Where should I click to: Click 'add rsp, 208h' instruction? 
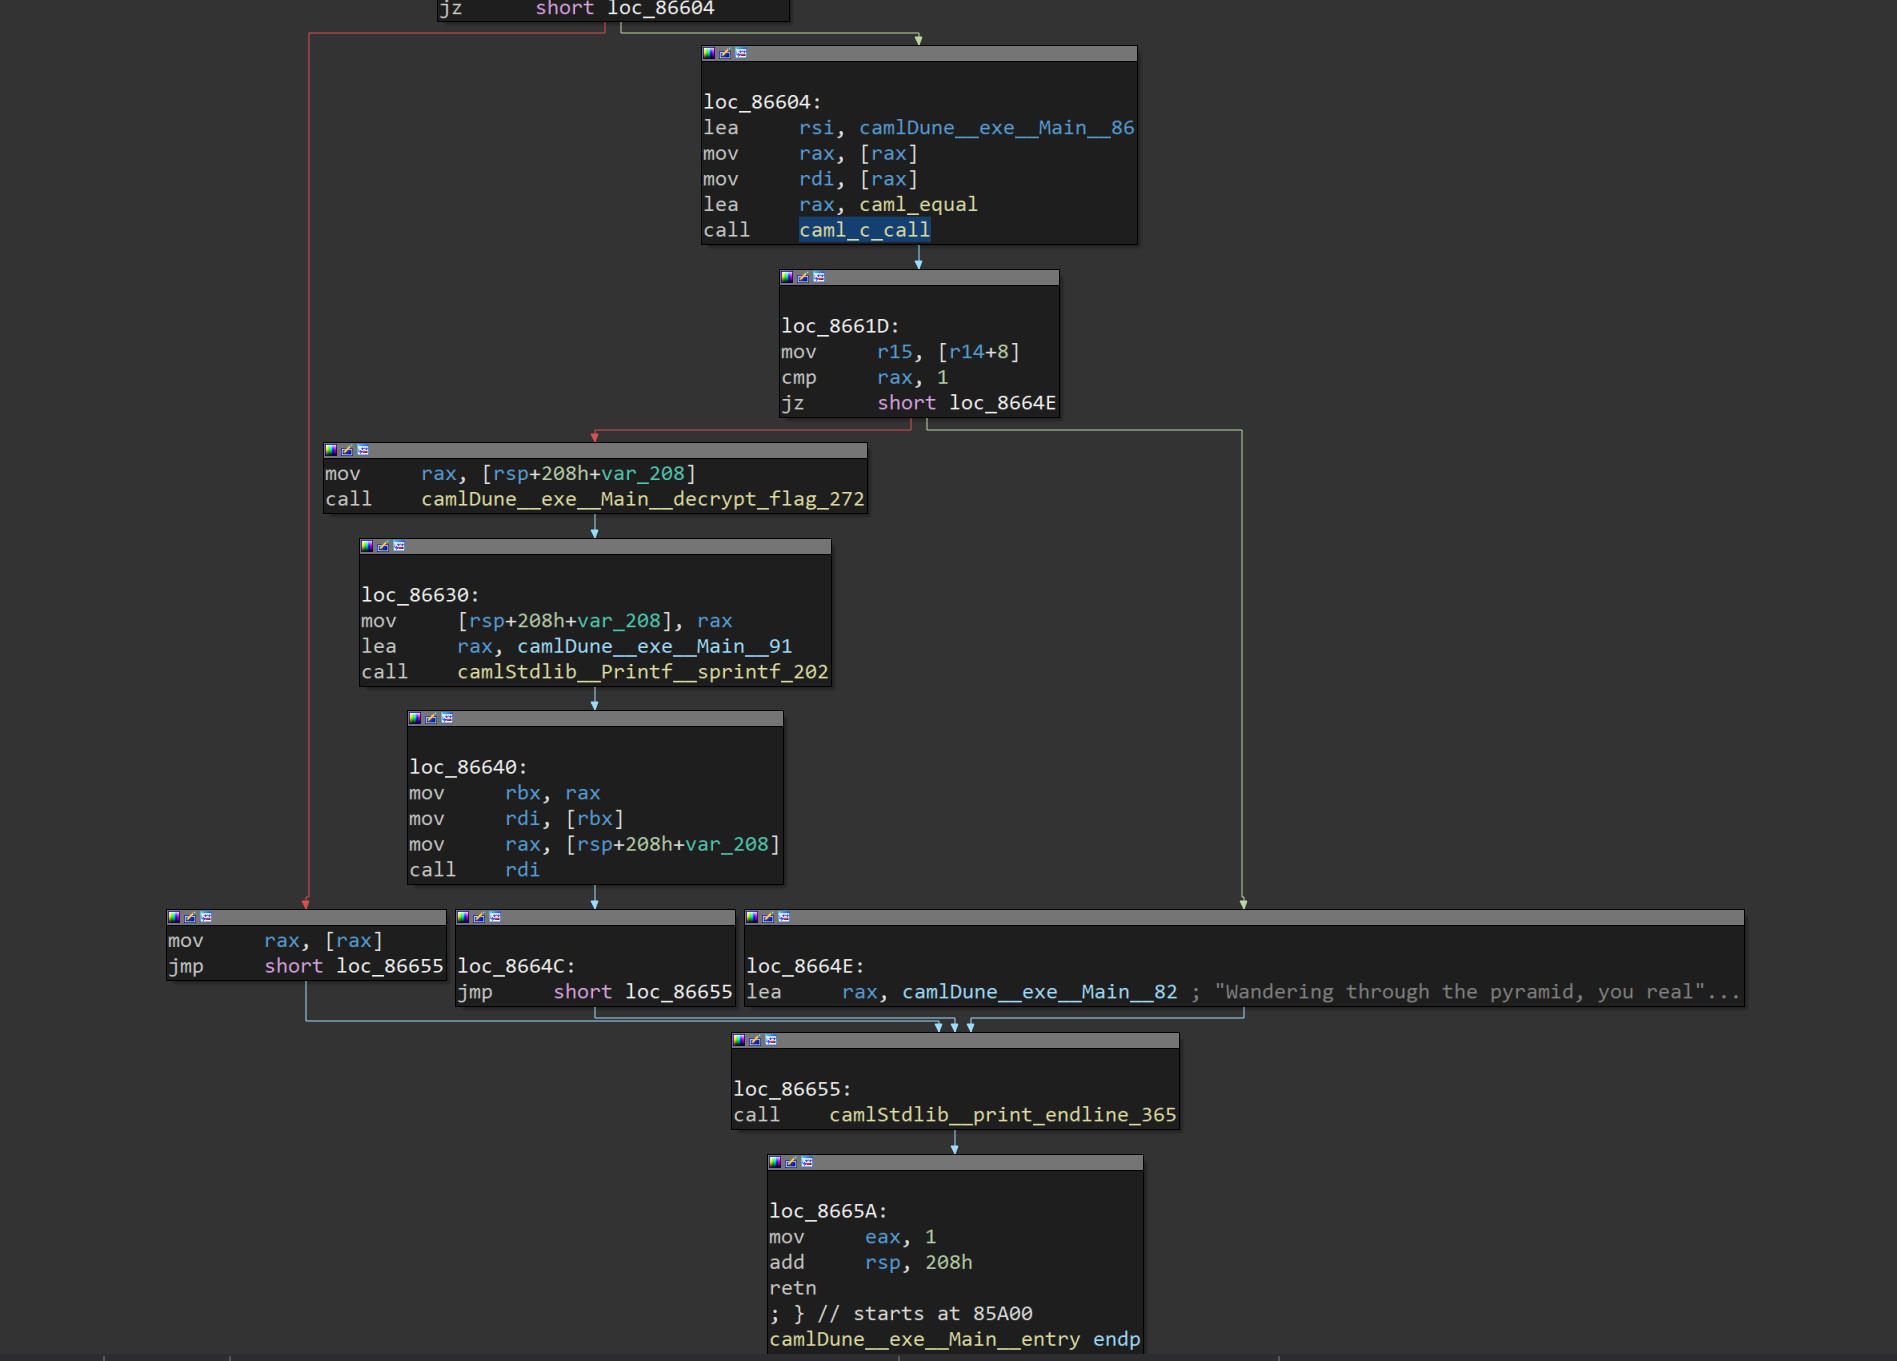tap(871, 1263)
